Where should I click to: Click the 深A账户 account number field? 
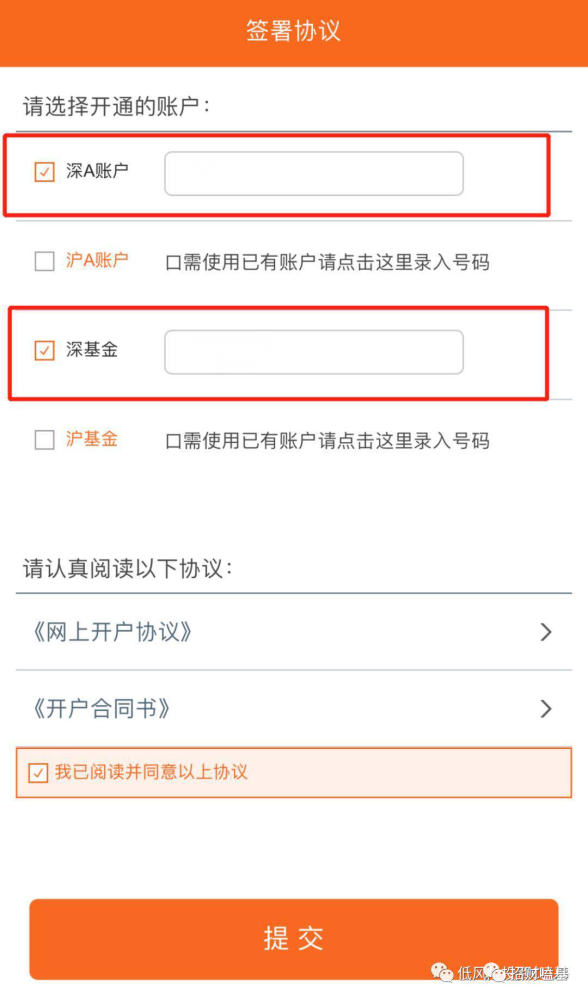314,173
